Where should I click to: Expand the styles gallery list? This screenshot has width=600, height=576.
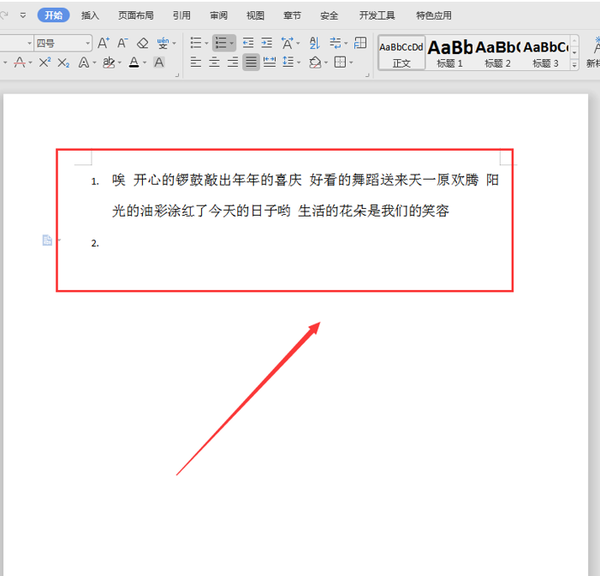click(x=574, y=63)
